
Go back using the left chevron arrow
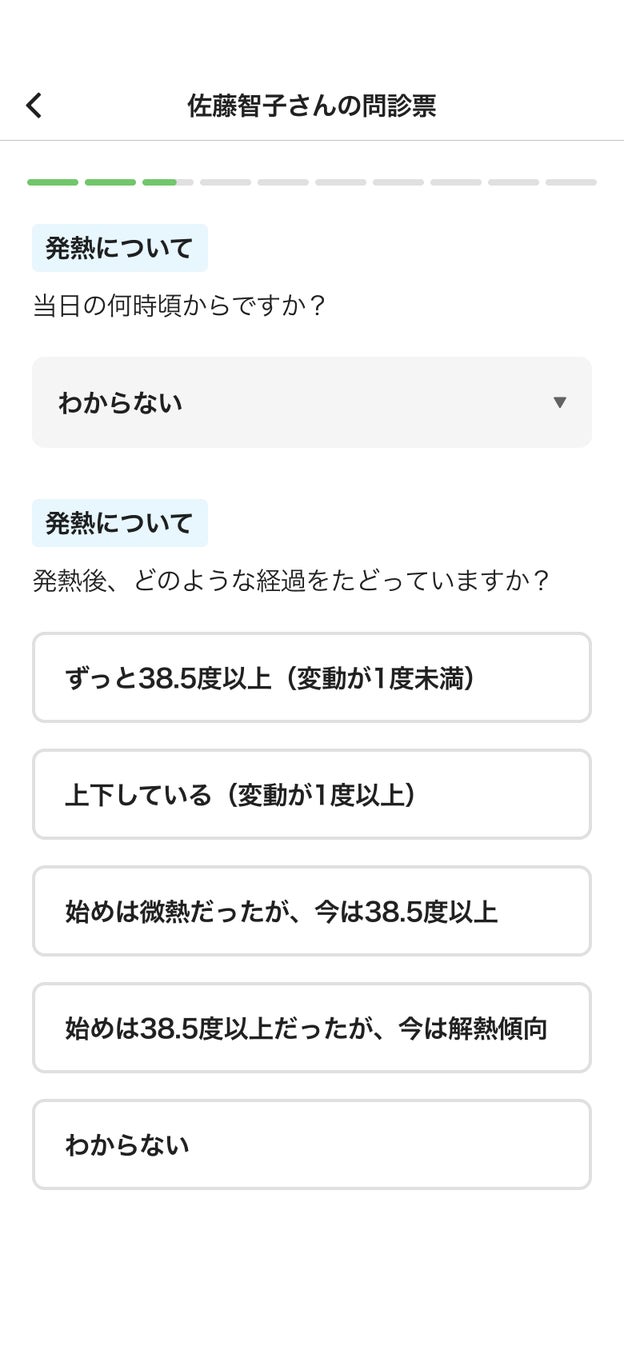click(x=34, y=106)
